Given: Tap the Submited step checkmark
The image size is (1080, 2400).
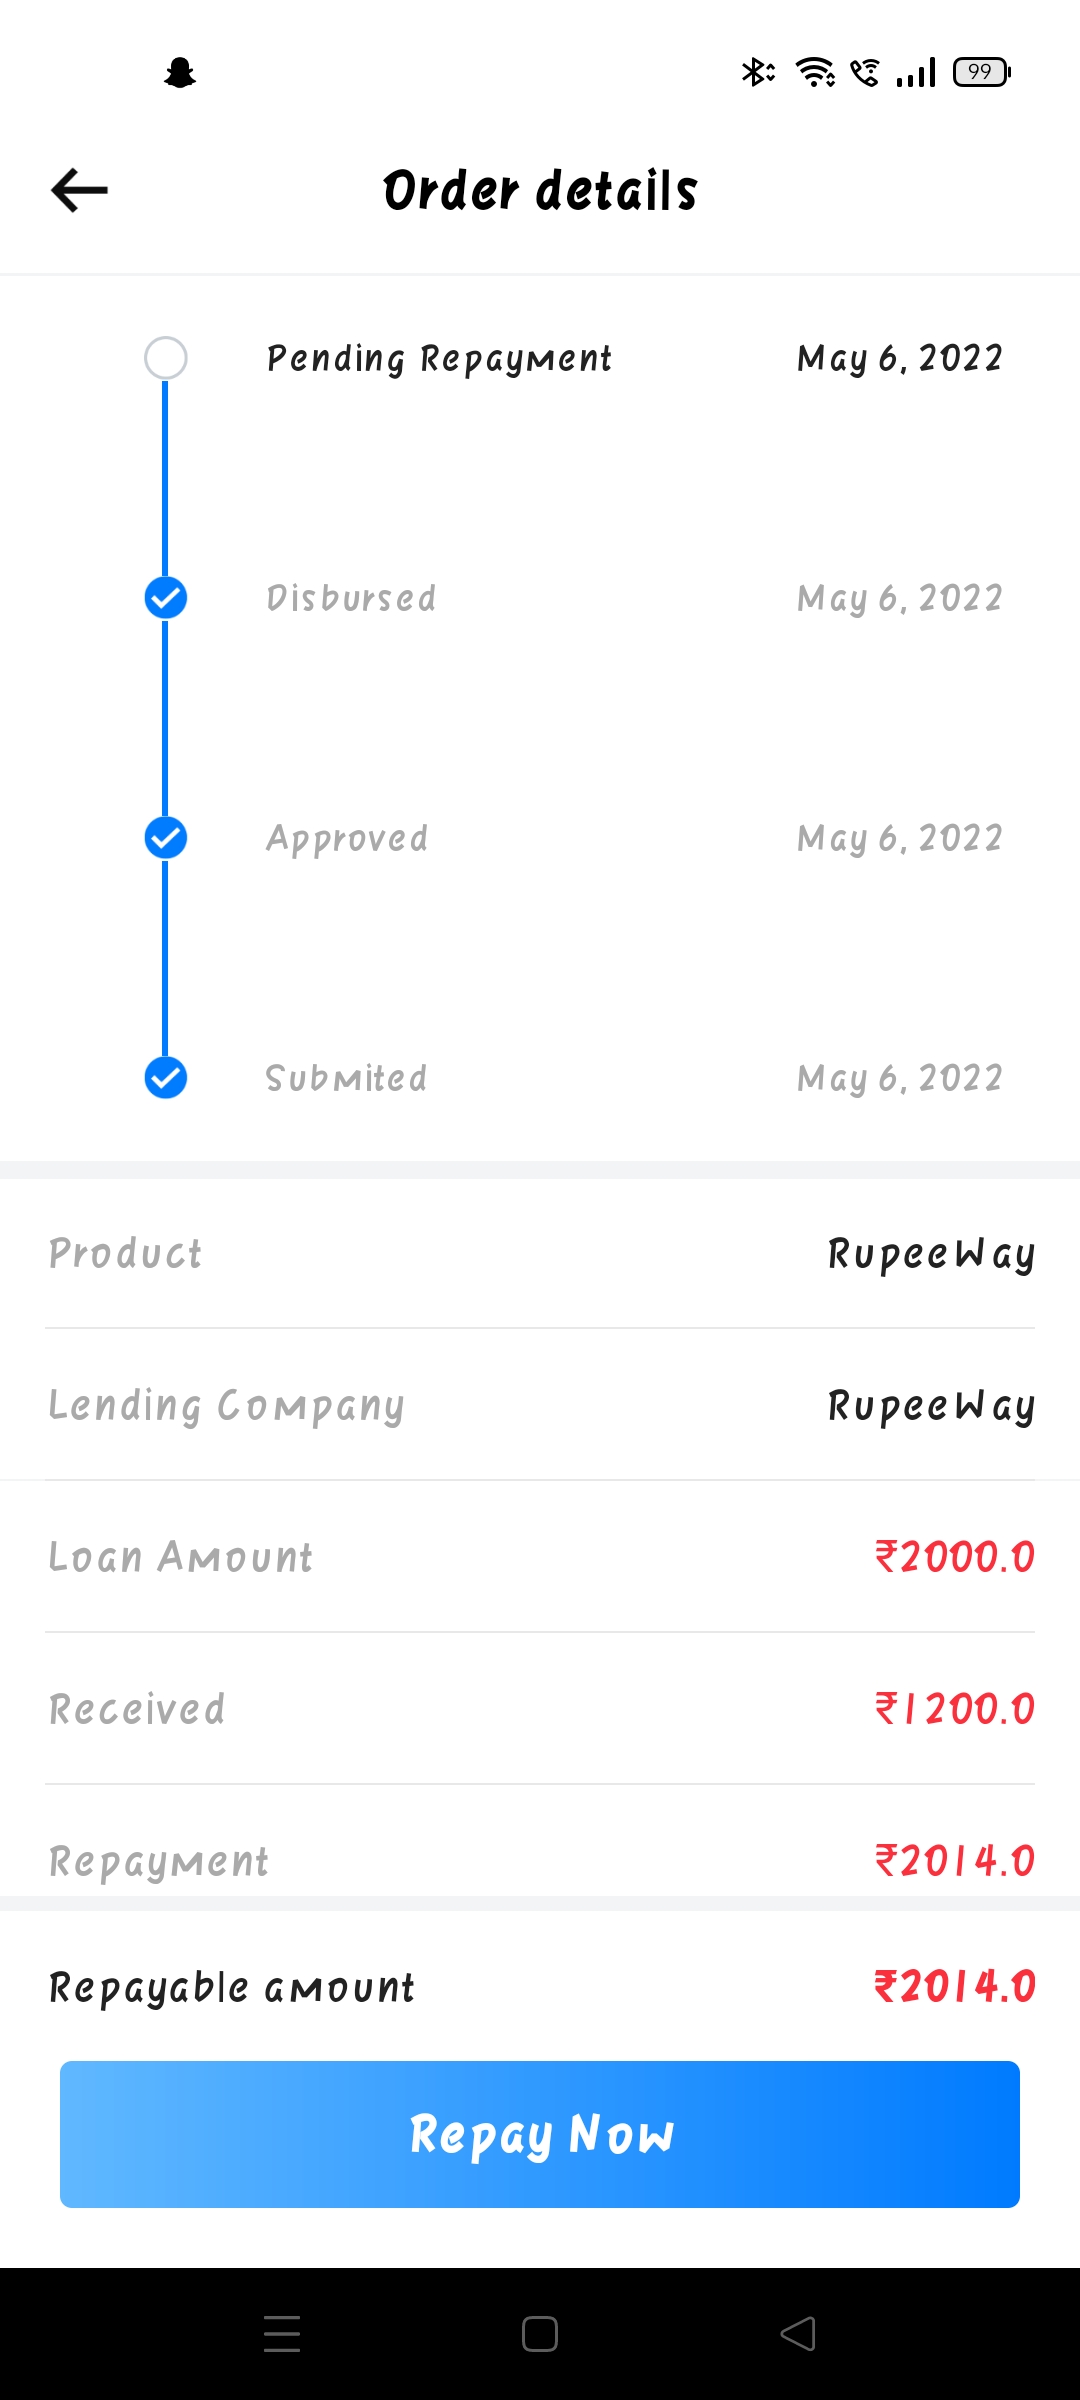Looking at the screenshot, I should 166,1078.
